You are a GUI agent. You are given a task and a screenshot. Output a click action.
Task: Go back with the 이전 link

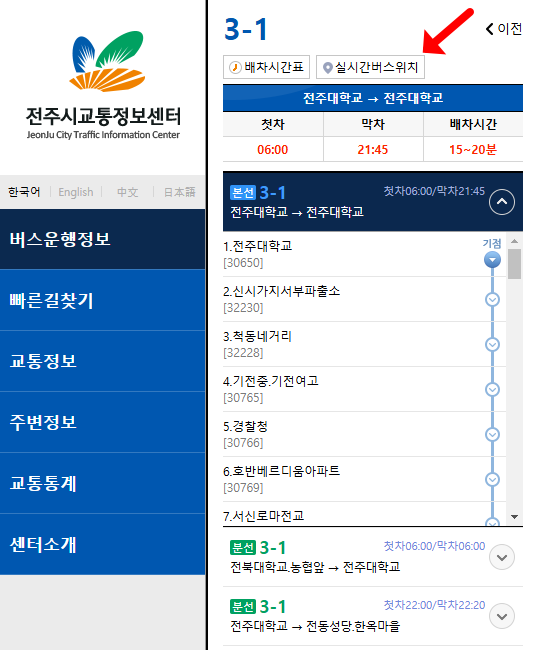(503, 29)
